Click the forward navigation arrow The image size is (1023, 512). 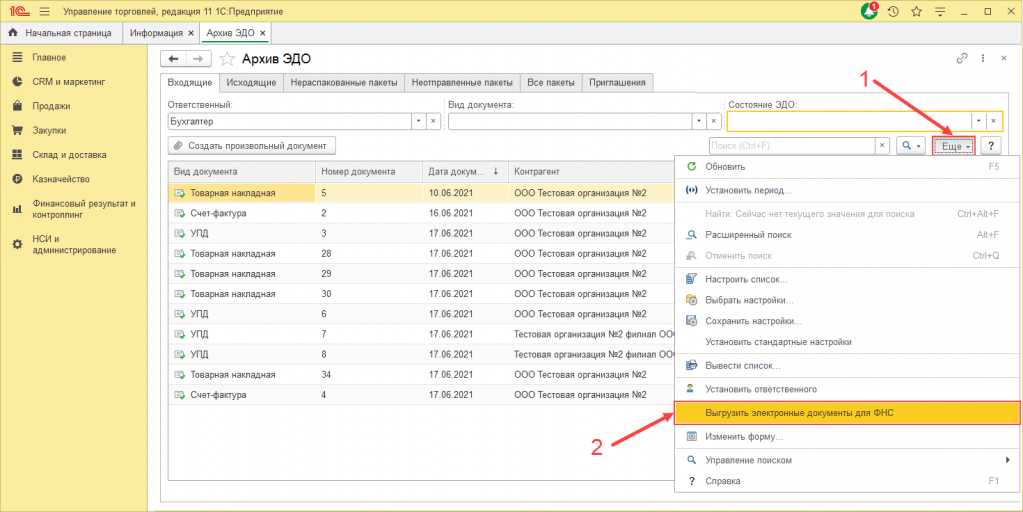198,59
